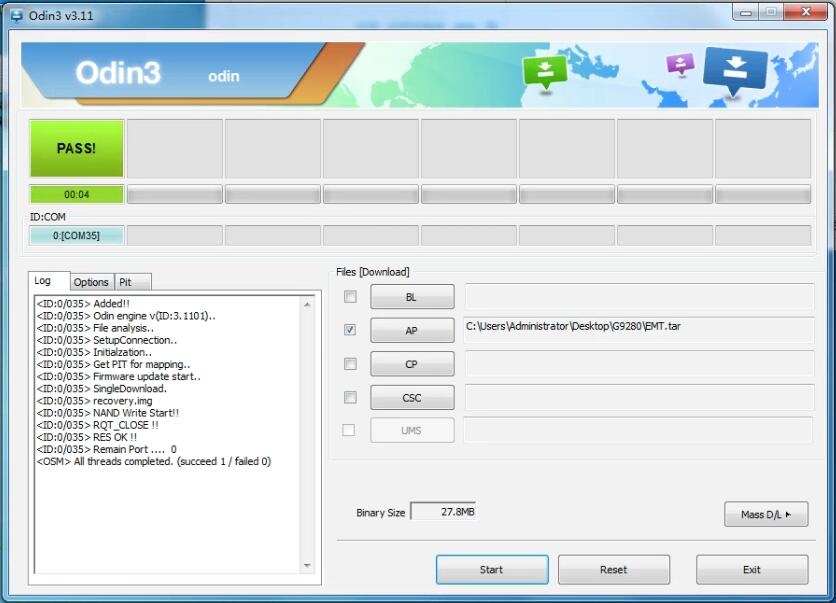
Task: Open the Mass D/L dropdown button
Action: (766, 514)
